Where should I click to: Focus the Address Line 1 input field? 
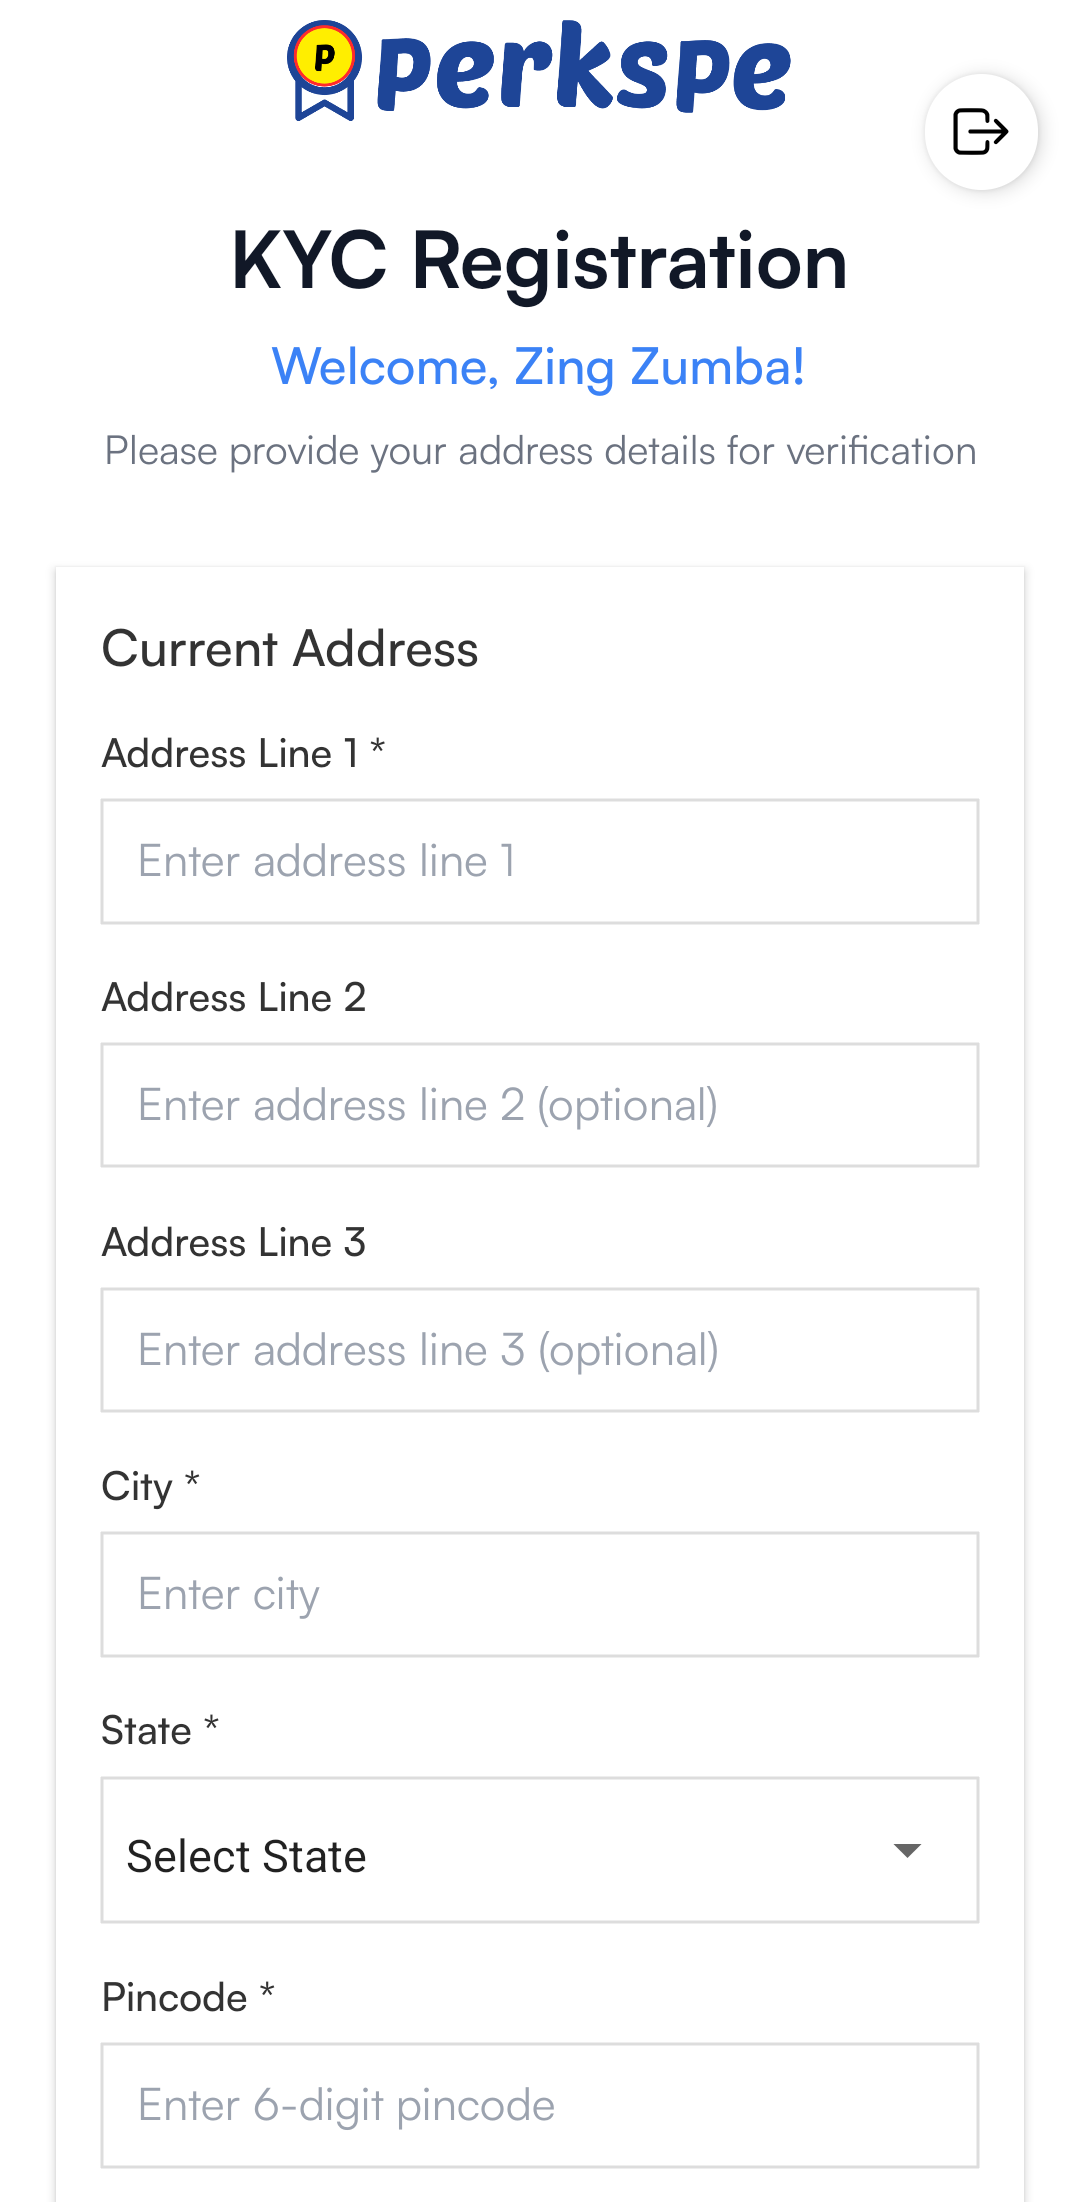[x=540, y=861]
